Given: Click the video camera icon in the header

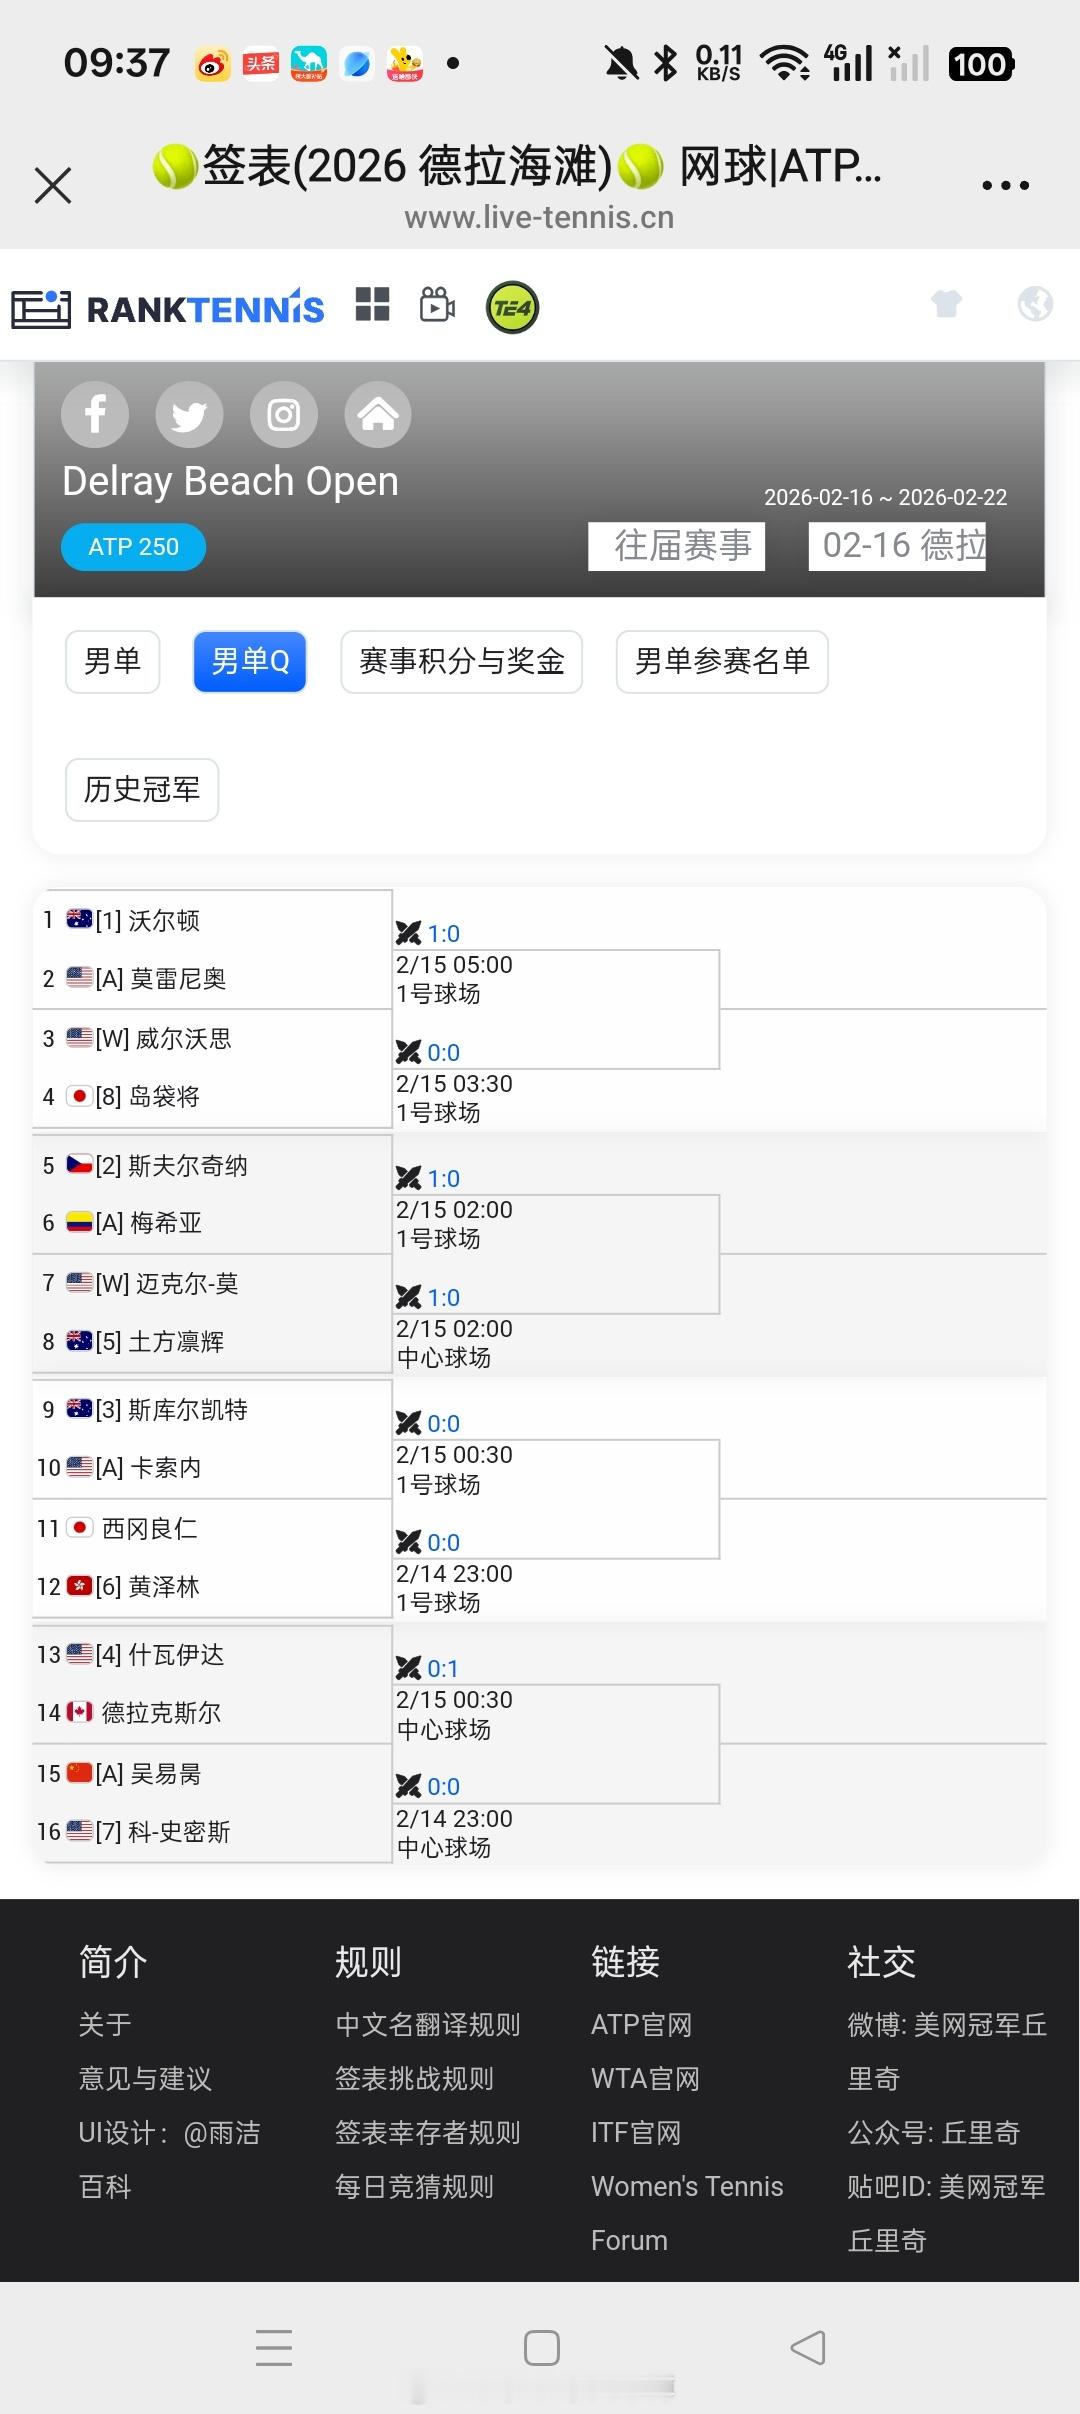Looking at the screenshot, I should point(436,306).
